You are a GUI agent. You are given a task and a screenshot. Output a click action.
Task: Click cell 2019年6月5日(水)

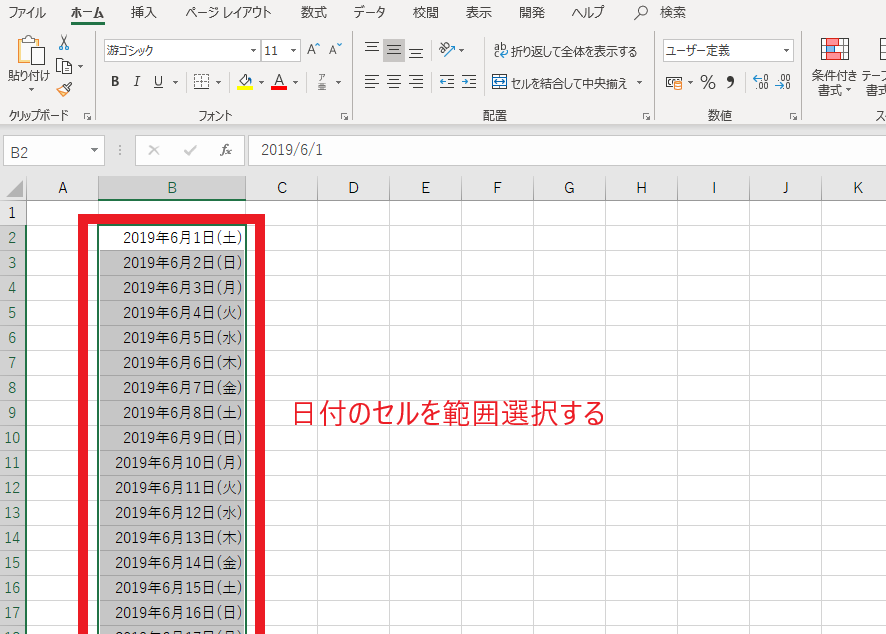[172, 338]
